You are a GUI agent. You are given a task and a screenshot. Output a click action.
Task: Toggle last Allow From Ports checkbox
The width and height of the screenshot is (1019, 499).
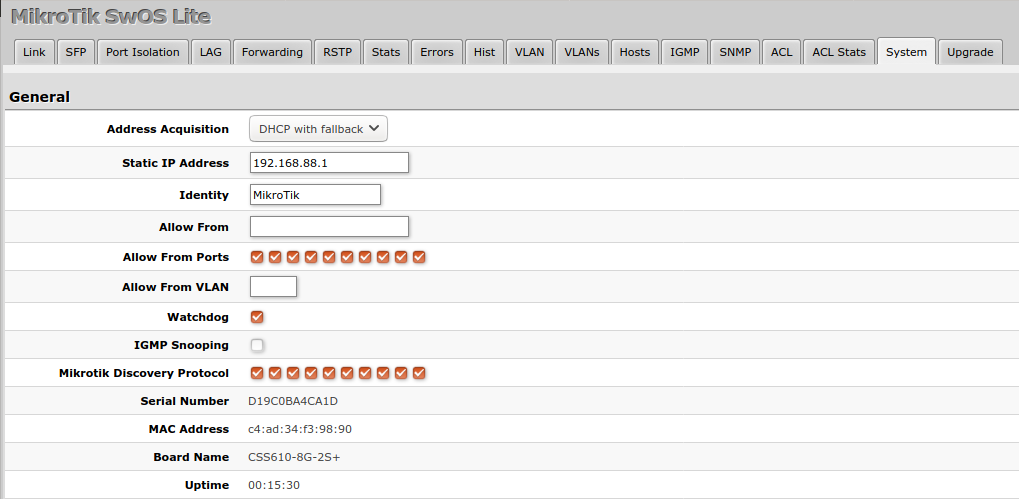pos(419,257)
